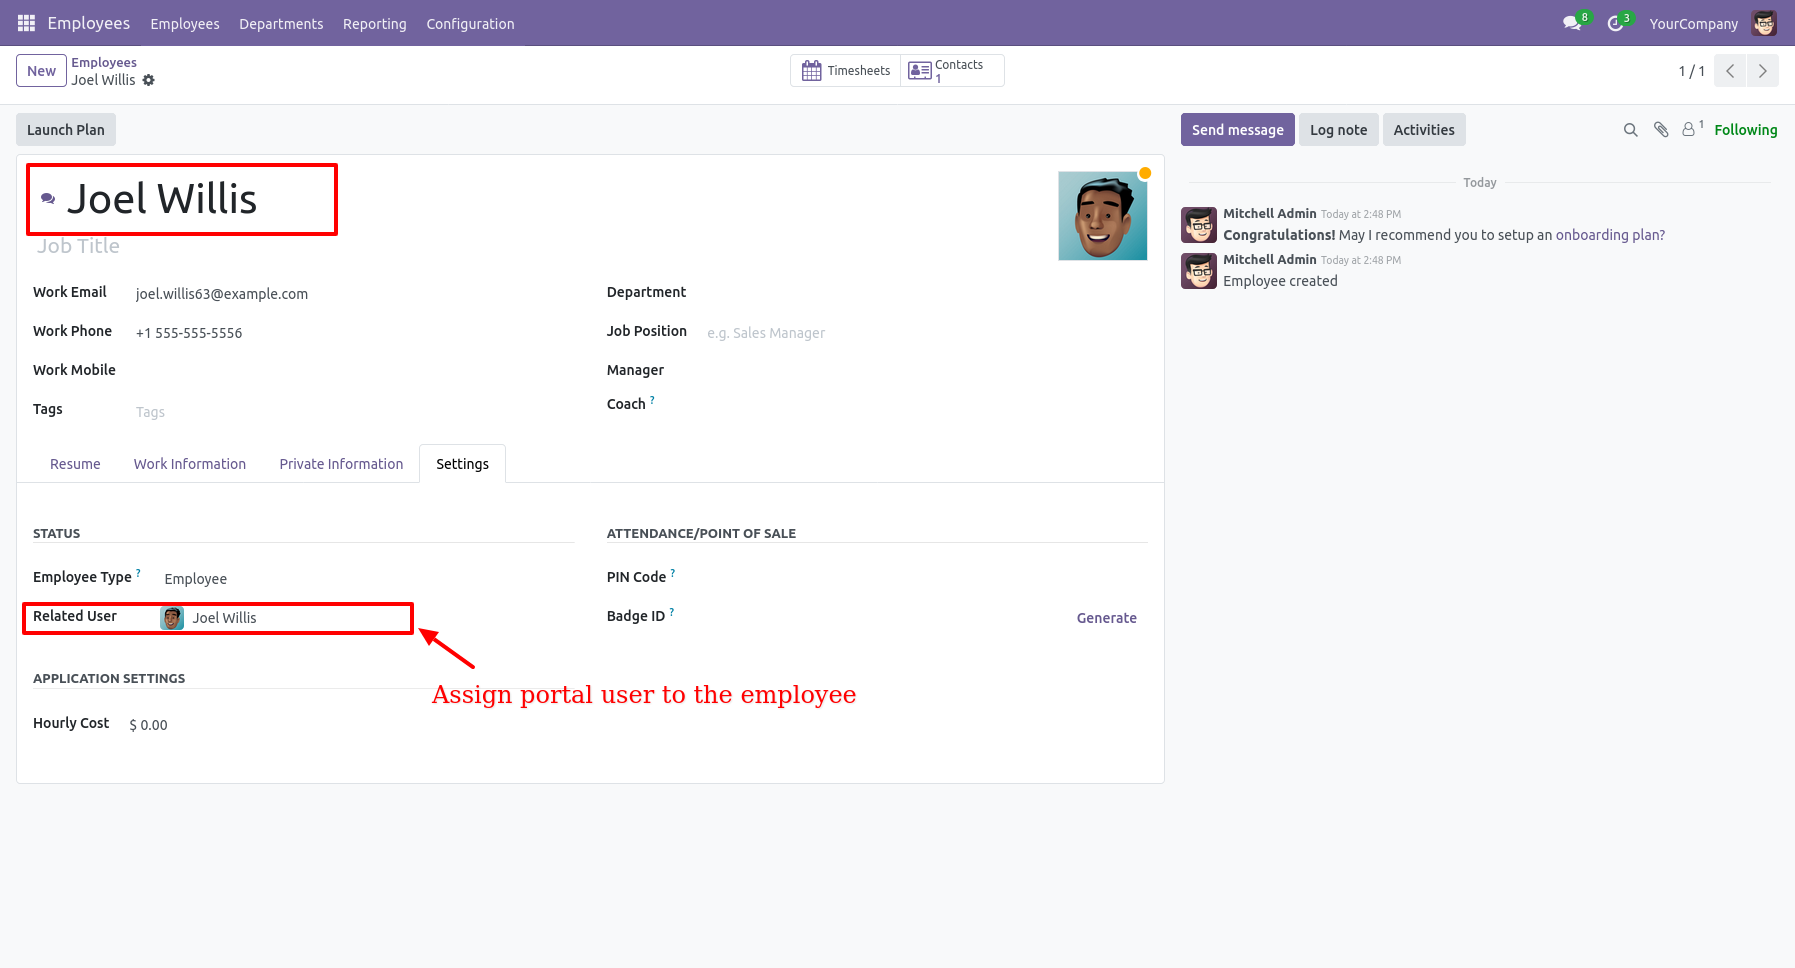The width and height of the screenshot is (1795, 968).
Task: Open the discuss messages icon in navbar
Action: click(1572, 23)
